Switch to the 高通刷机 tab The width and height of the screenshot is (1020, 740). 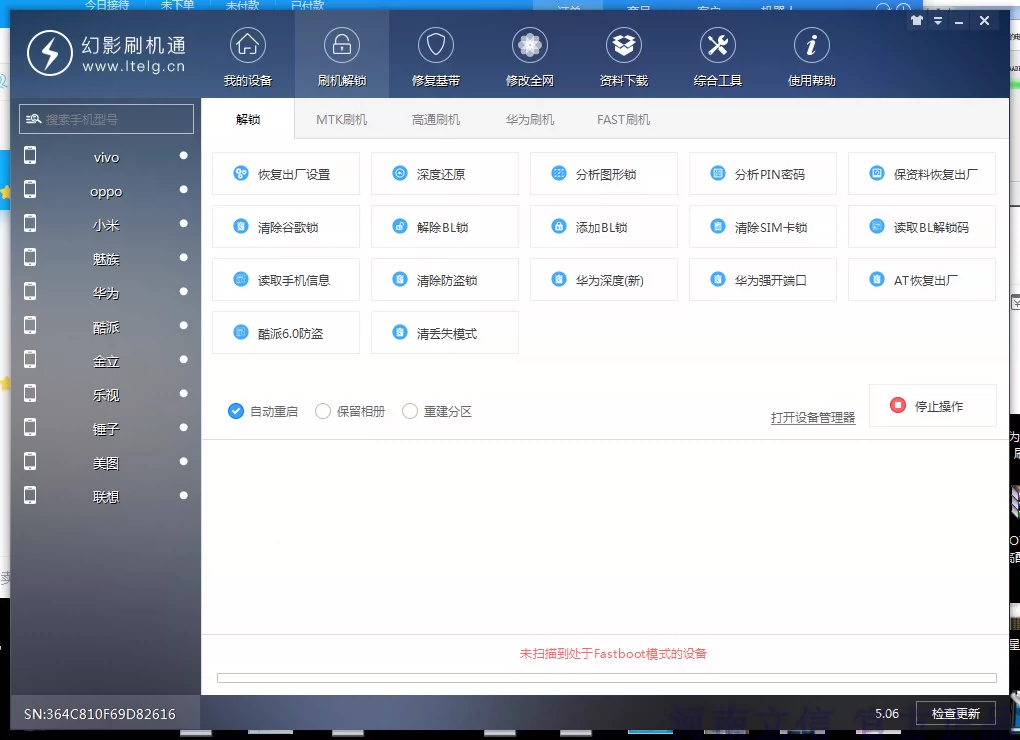tap(436, 119)
